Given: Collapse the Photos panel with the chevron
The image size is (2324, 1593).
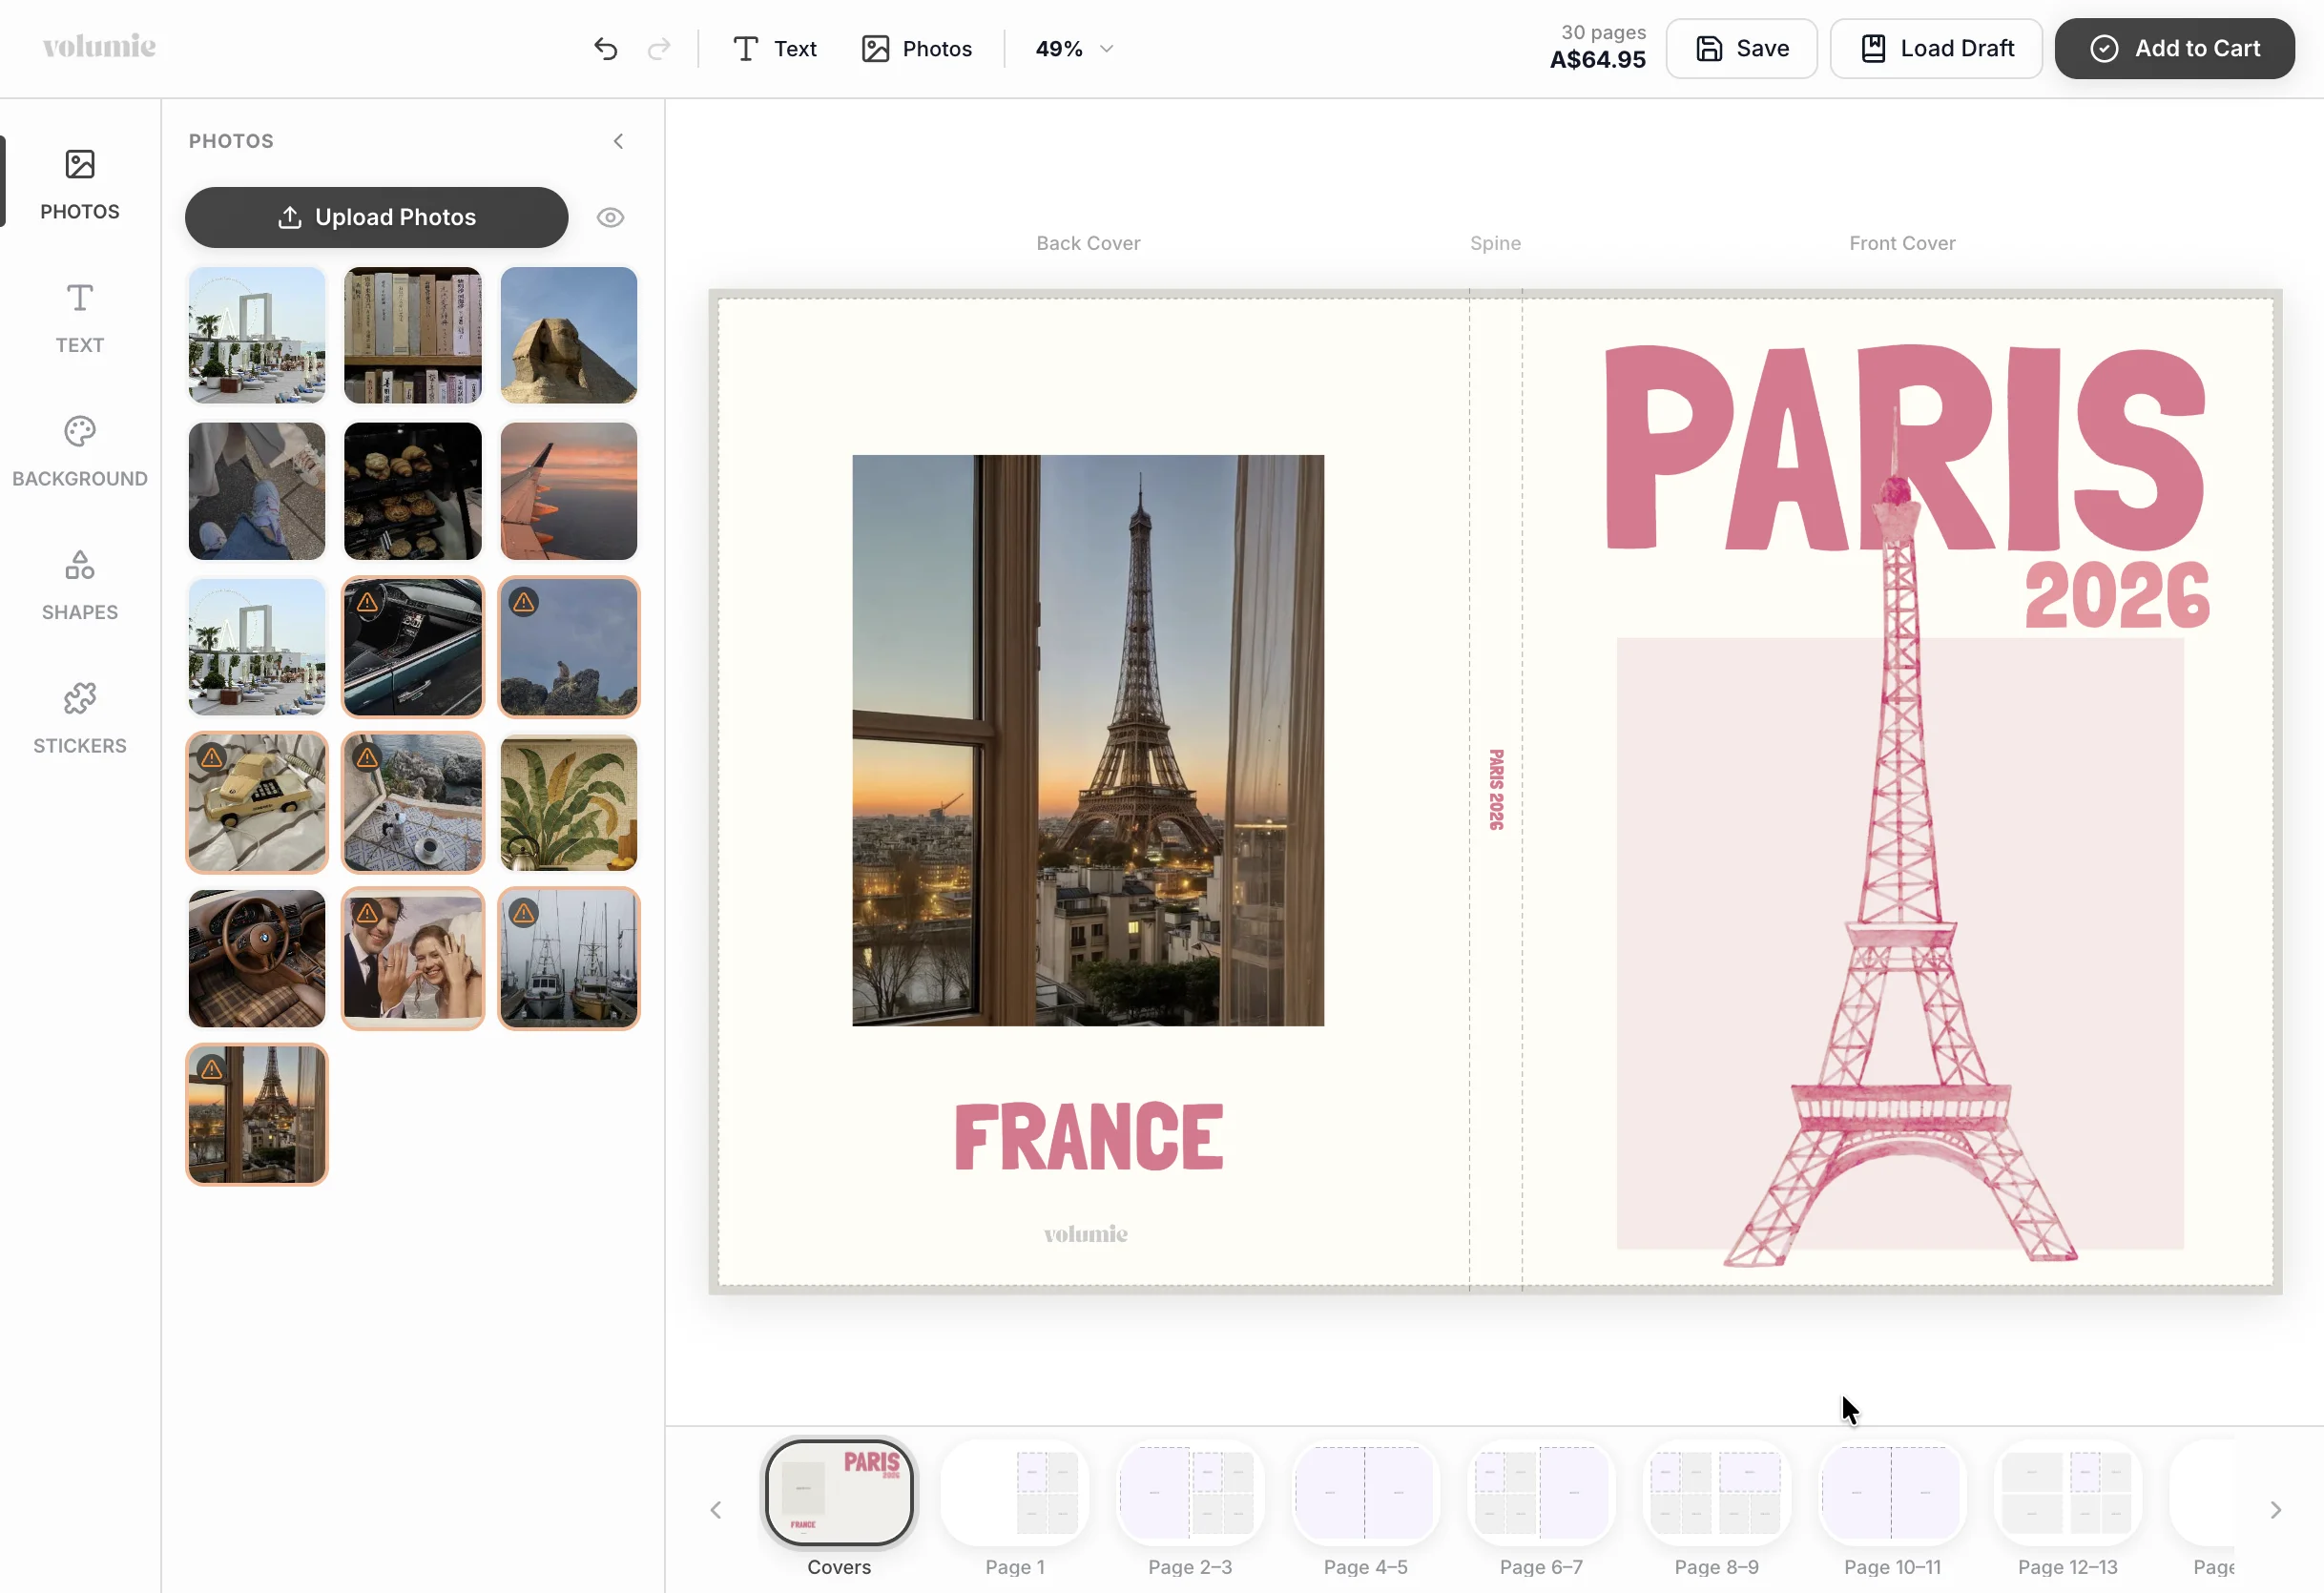Looking at the screenshot, I should tap(618, 141).
